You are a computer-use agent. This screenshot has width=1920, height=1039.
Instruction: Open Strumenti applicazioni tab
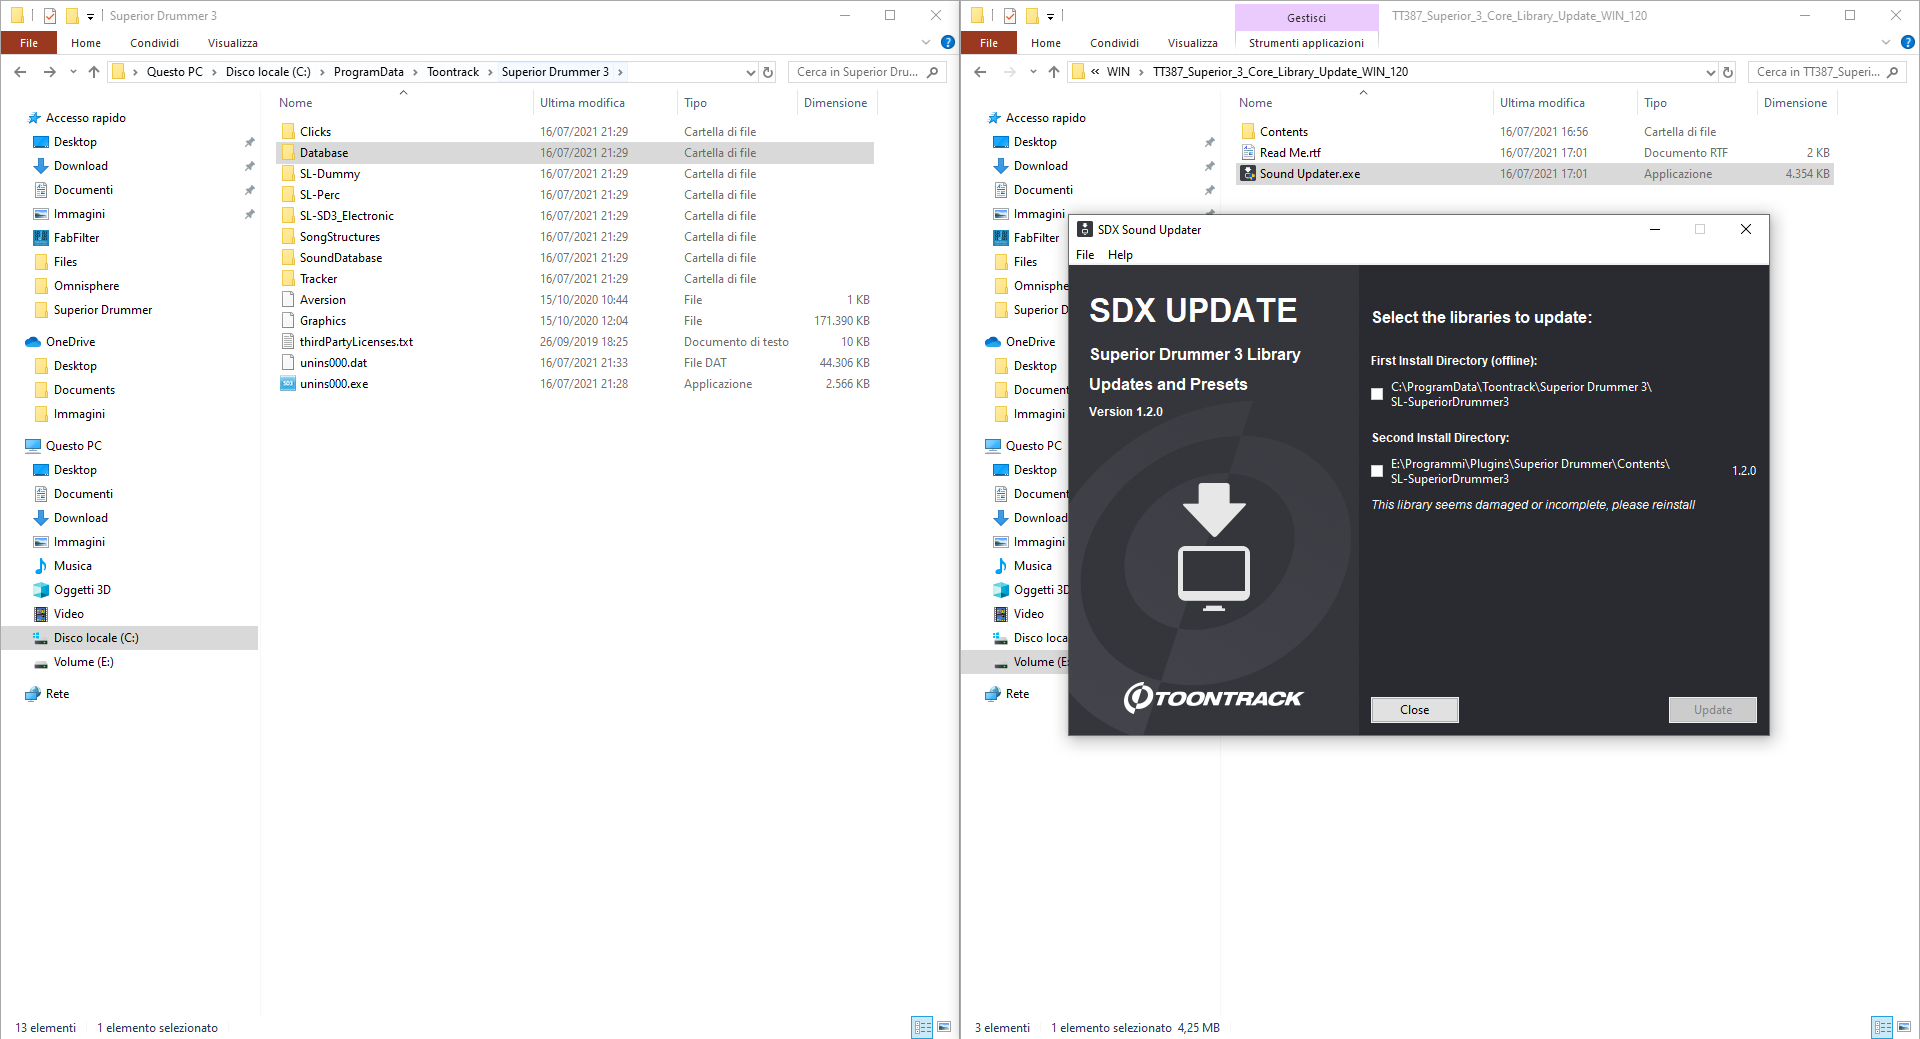click(x=1306, y=43)
